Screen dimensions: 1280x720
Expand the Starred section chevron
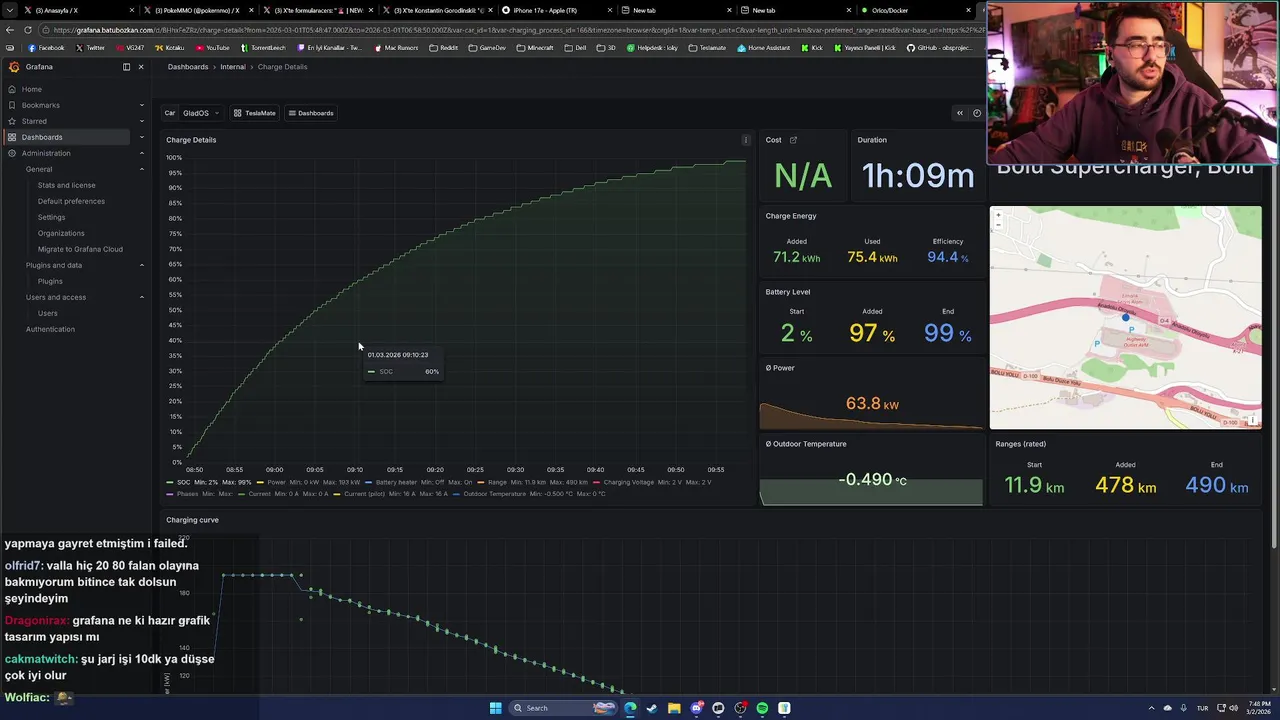tap(141, 121)
